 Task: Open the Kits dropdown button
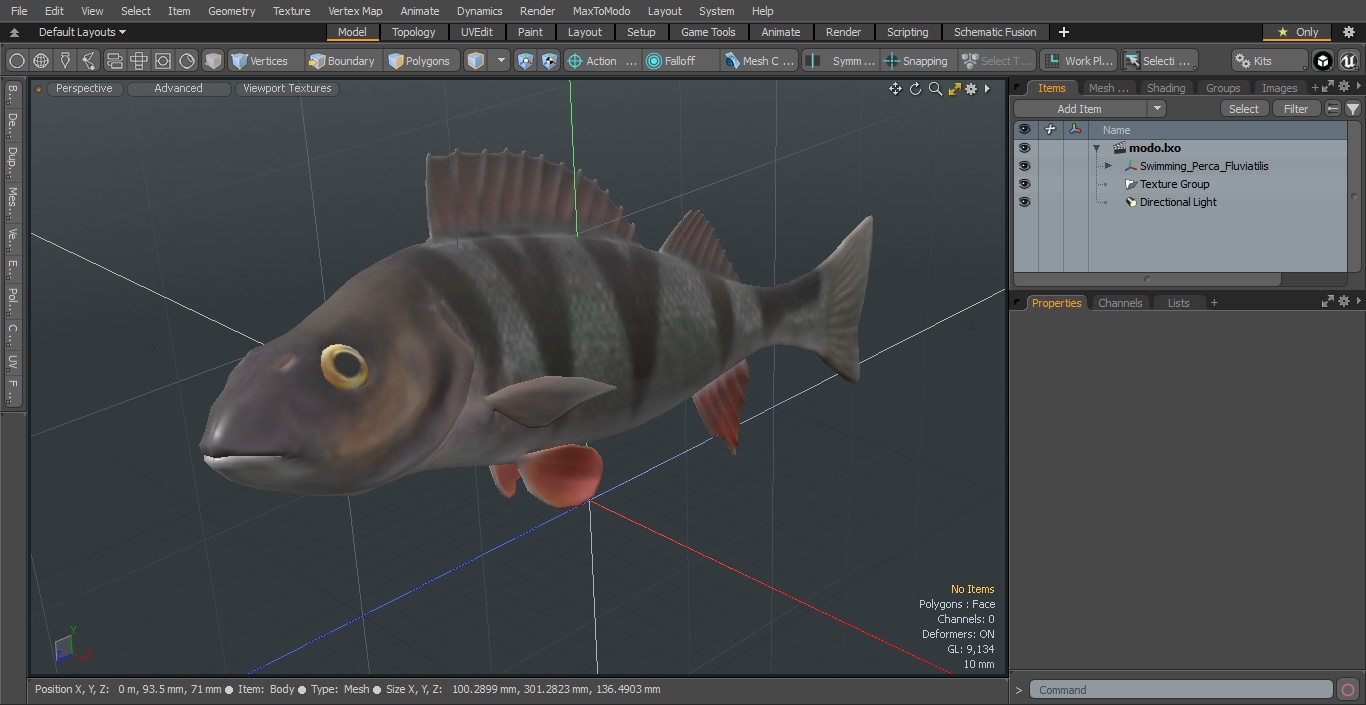click(1269, 61)
